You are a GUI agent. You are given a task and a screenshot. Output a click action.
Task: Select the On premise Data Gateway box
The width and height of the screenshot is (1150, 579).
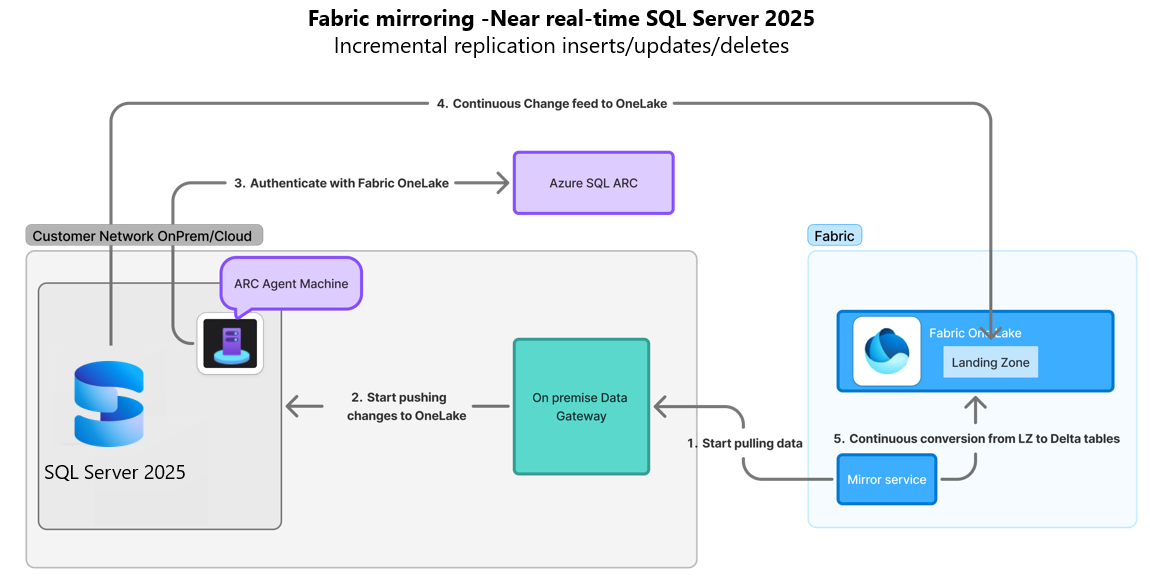coord(581,407)
